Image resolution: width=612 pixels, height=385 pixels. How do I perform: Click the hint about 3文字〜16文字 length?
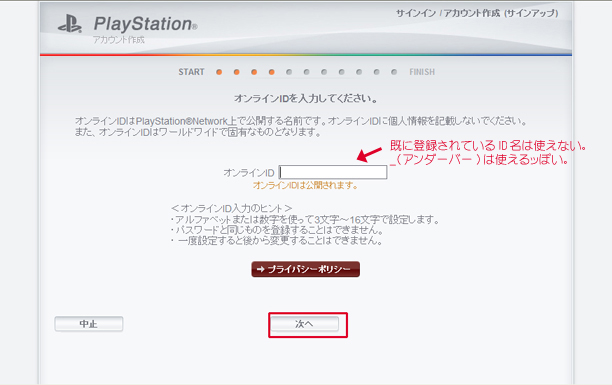(305, 220)
